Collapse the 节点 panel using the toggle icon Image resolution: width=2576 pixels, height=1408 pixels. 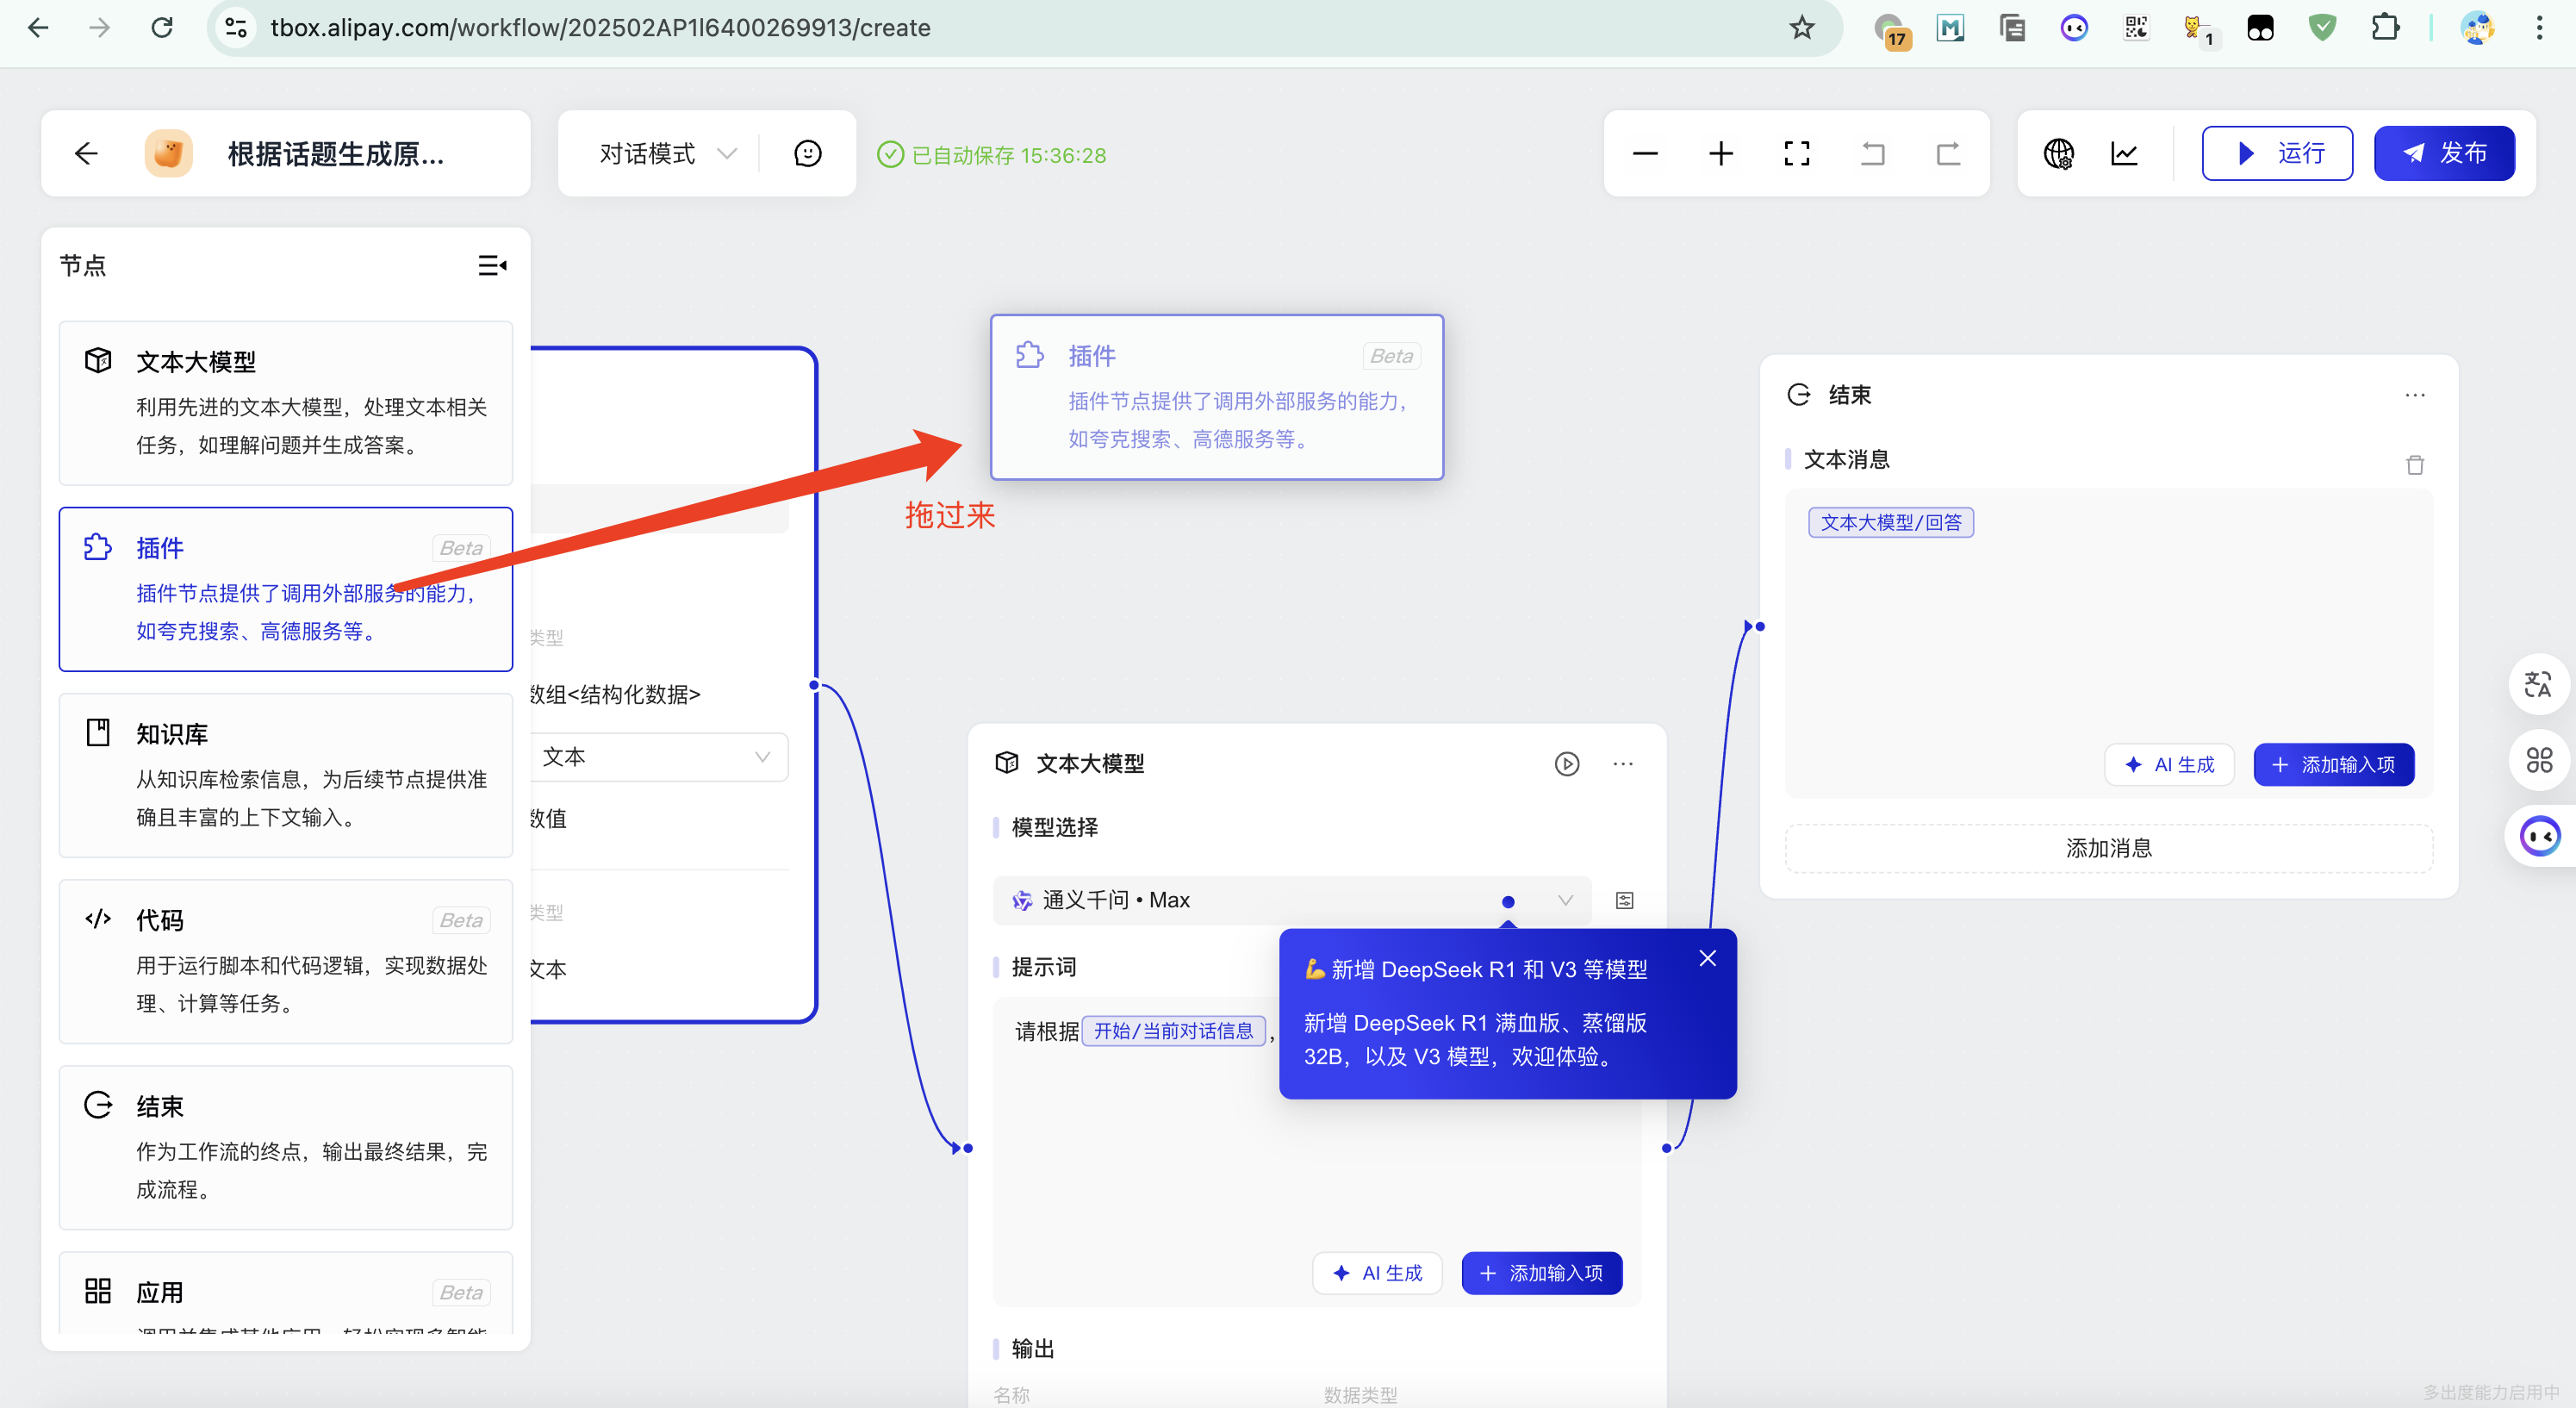click(x=492, y=265)
